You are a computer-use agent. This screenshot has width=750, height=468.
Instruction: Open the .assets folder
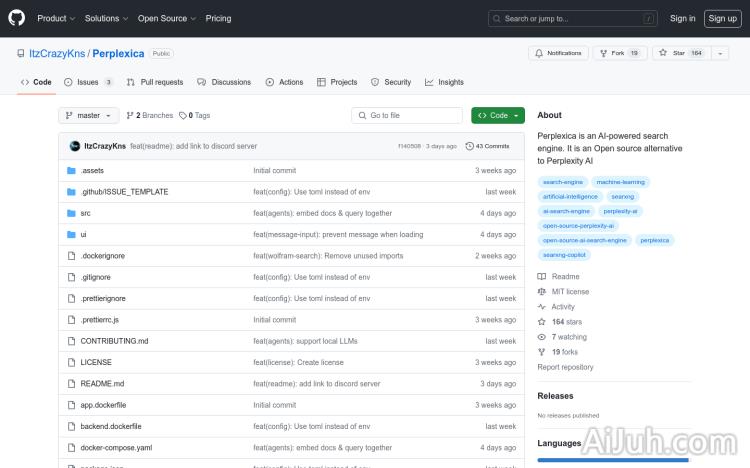(x=92, y=171)
